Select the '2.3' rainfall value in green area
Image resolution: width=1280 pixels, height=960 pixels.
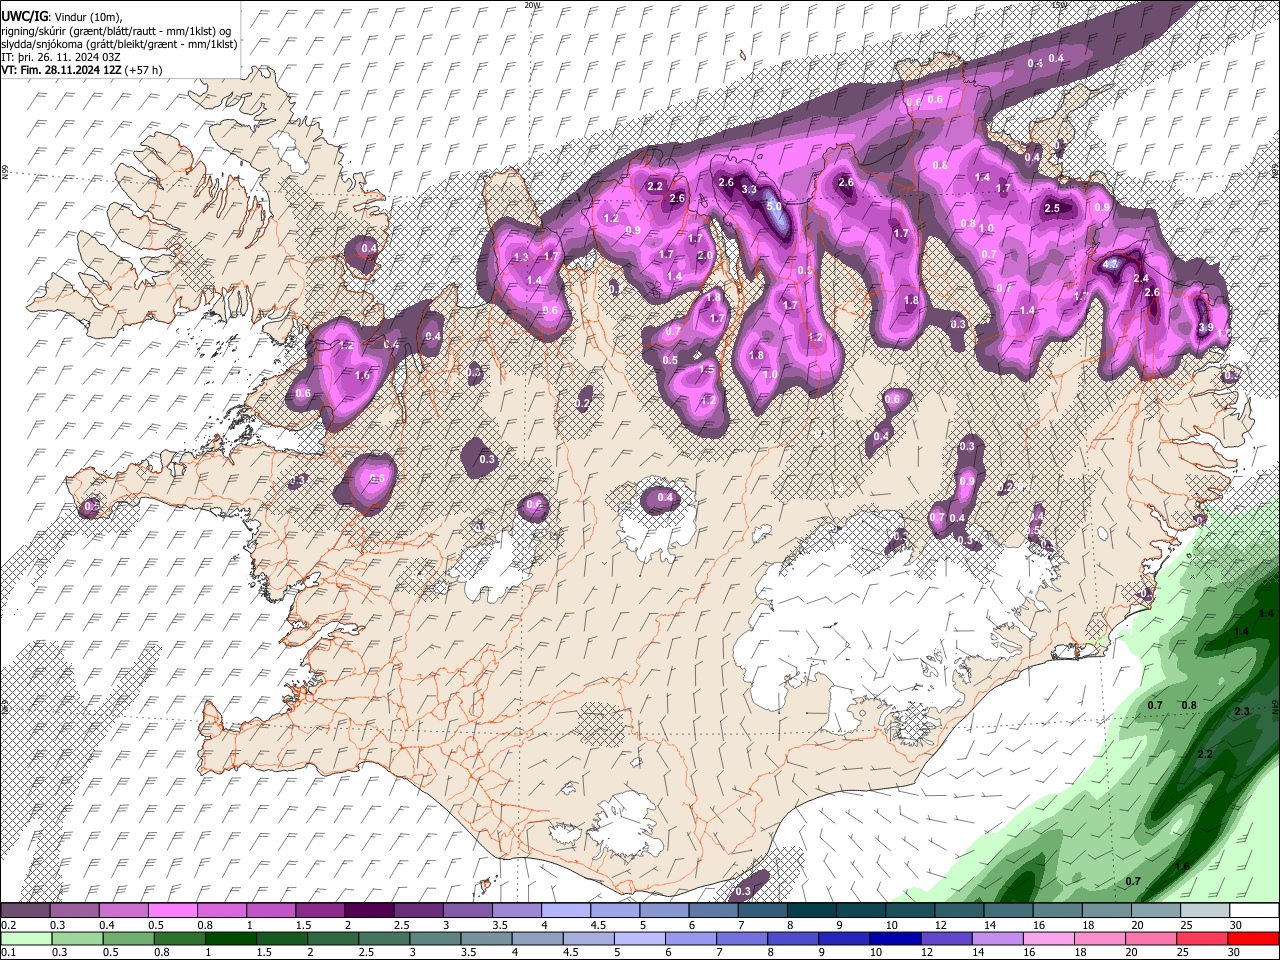(1242, 712)
